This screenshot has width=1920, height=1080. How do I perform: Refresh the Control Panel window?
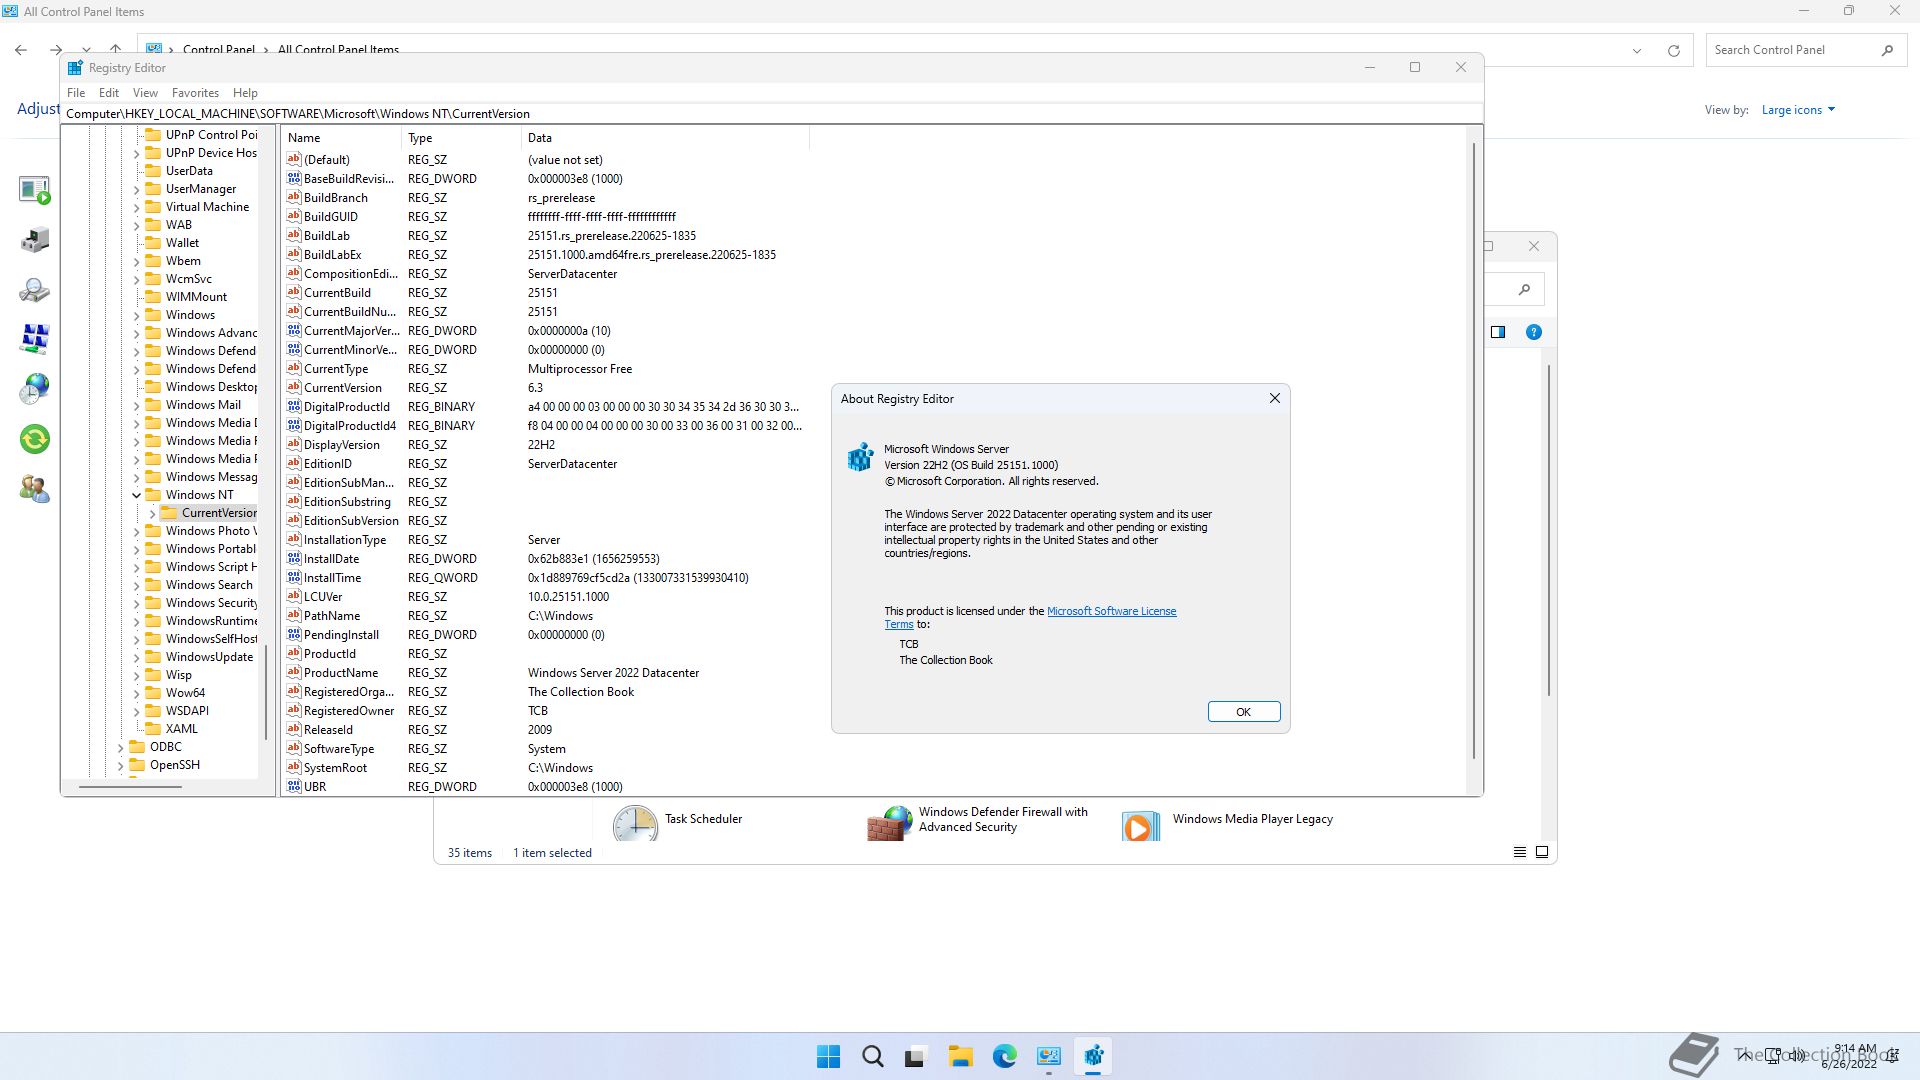[x=1673, y=50]
